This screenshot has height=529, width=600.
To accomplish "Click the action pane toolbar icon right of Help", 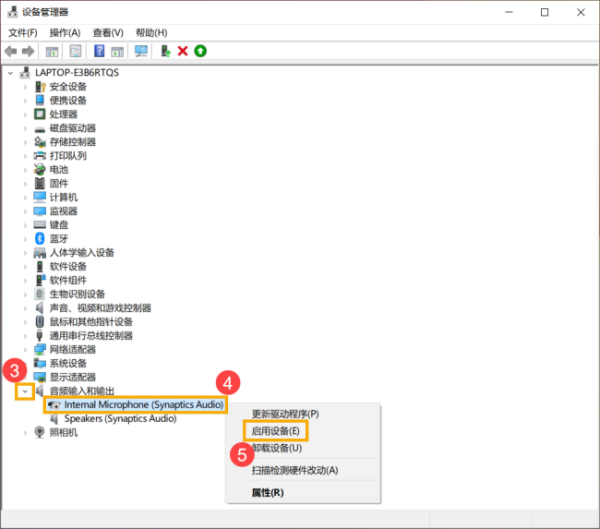I will click(x=117, y=51).
